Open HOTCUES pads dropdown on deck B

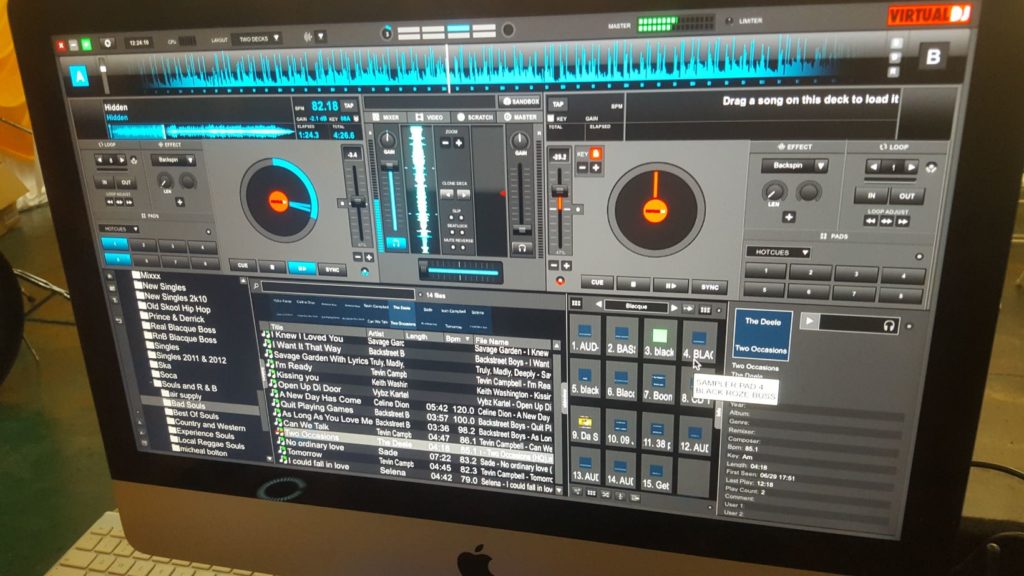[x=778, y=252]
